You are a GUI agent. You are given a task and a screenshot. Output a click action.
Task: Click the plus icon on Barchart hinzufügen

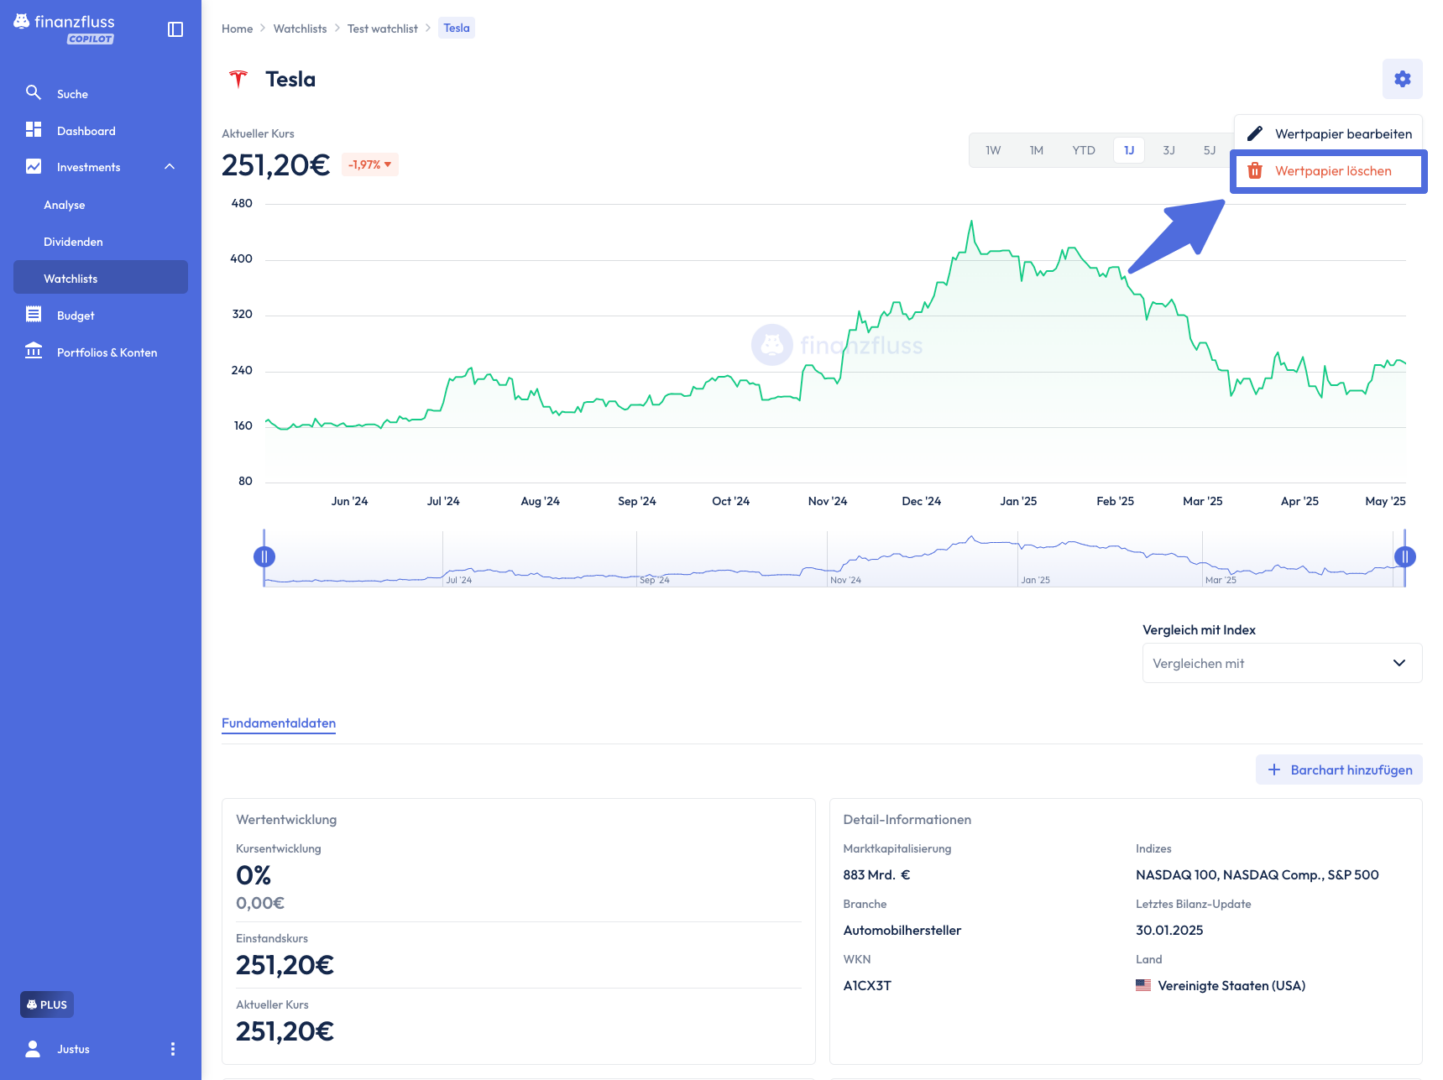click(1274, 770)
